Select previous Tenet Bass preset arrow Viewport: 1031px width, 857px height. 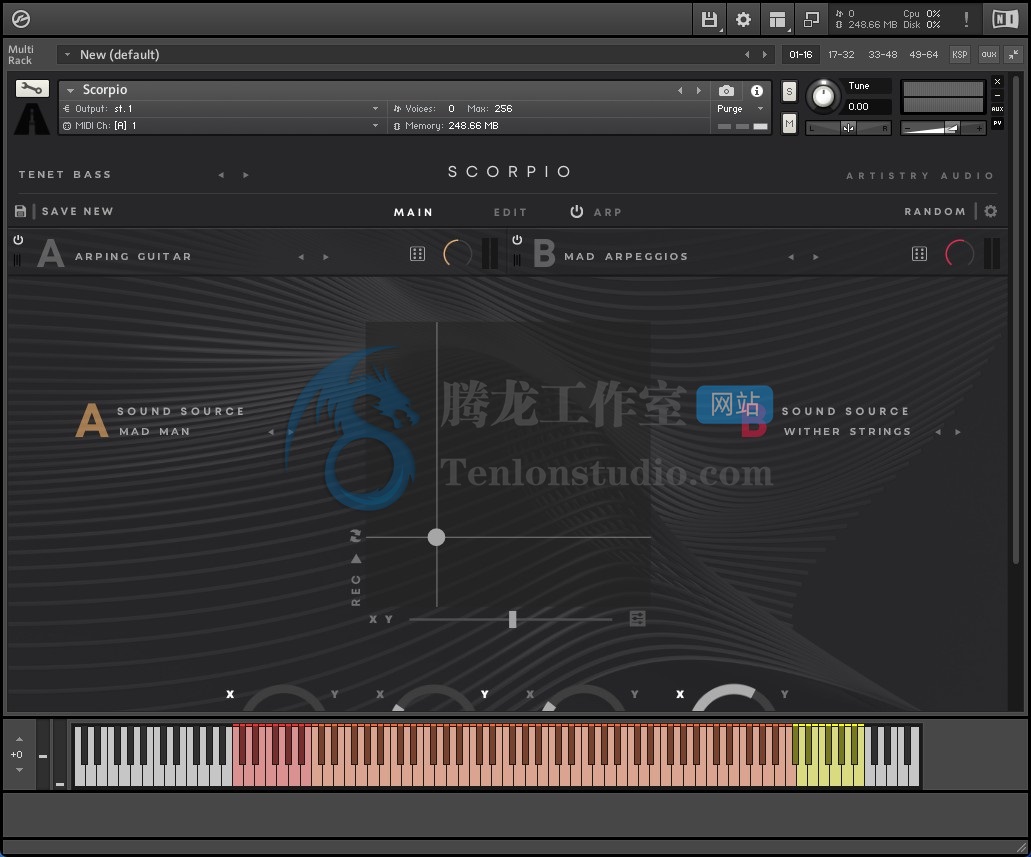[x=222, y=175]
